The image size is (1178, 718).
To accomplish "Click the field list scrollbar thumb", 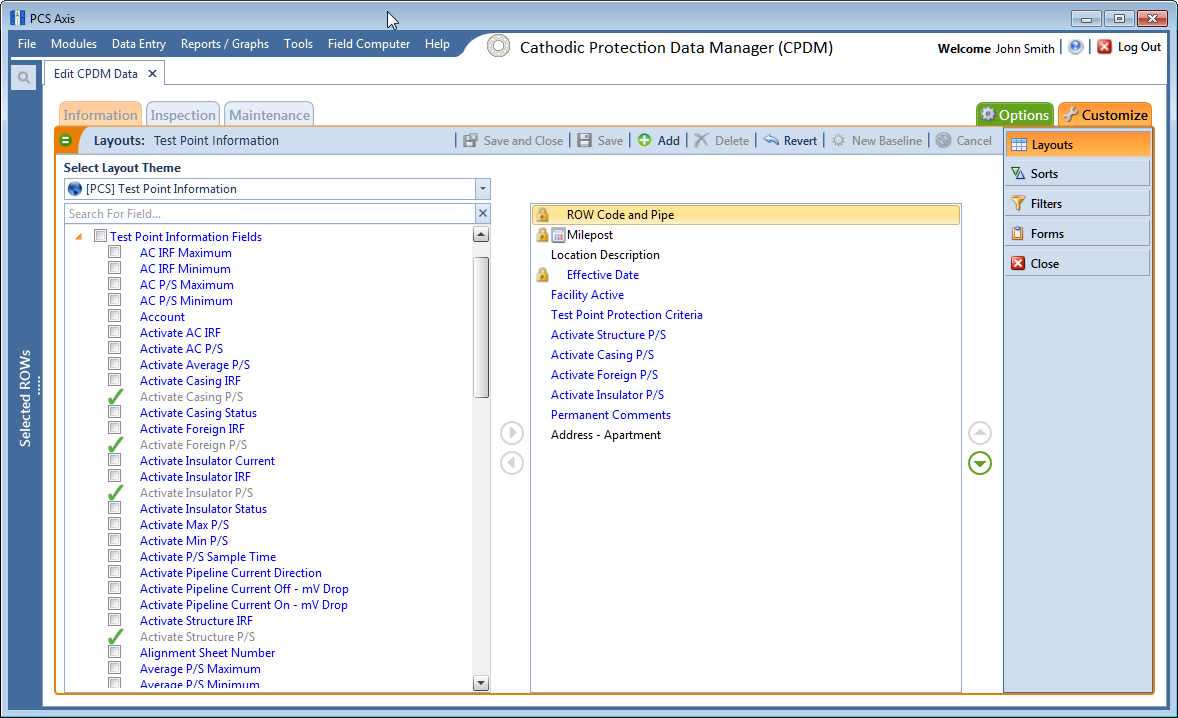I will click(481, 327).
